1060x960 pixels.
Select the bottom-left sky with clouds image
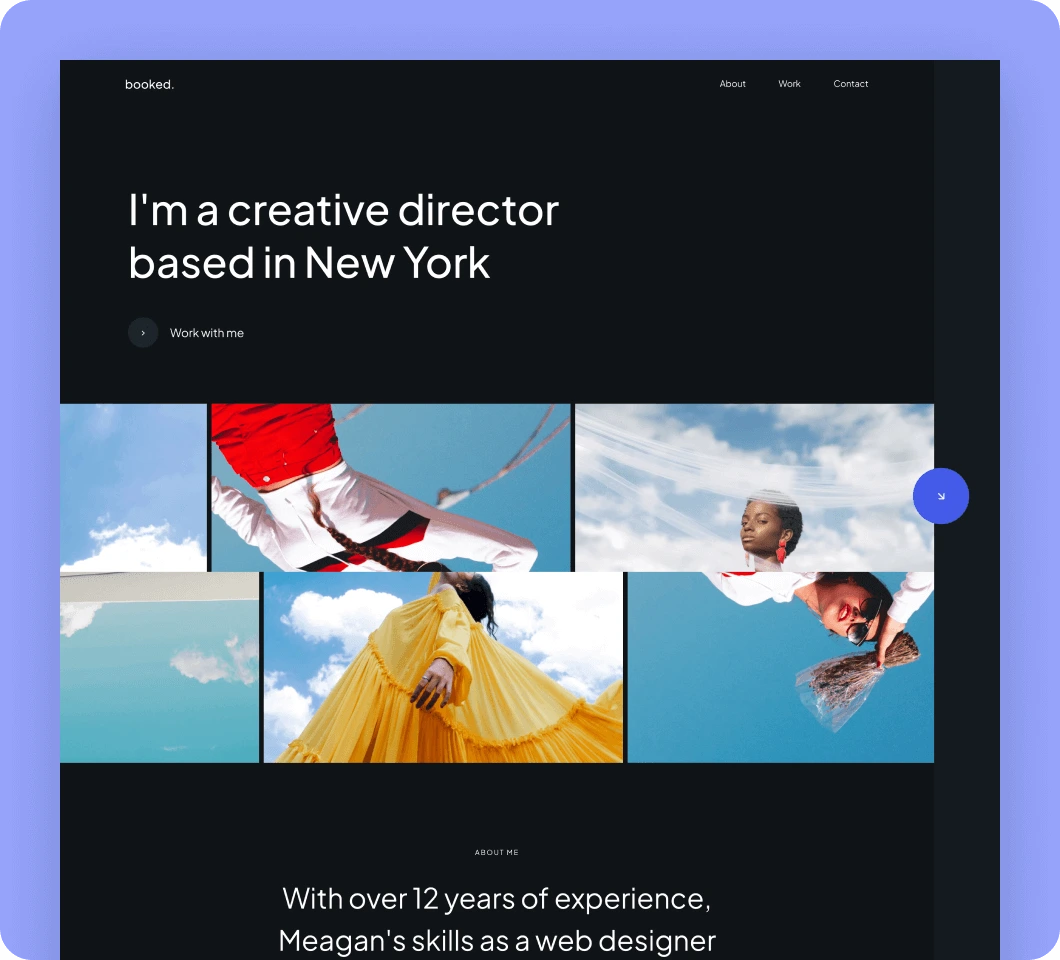coord(158,666)
